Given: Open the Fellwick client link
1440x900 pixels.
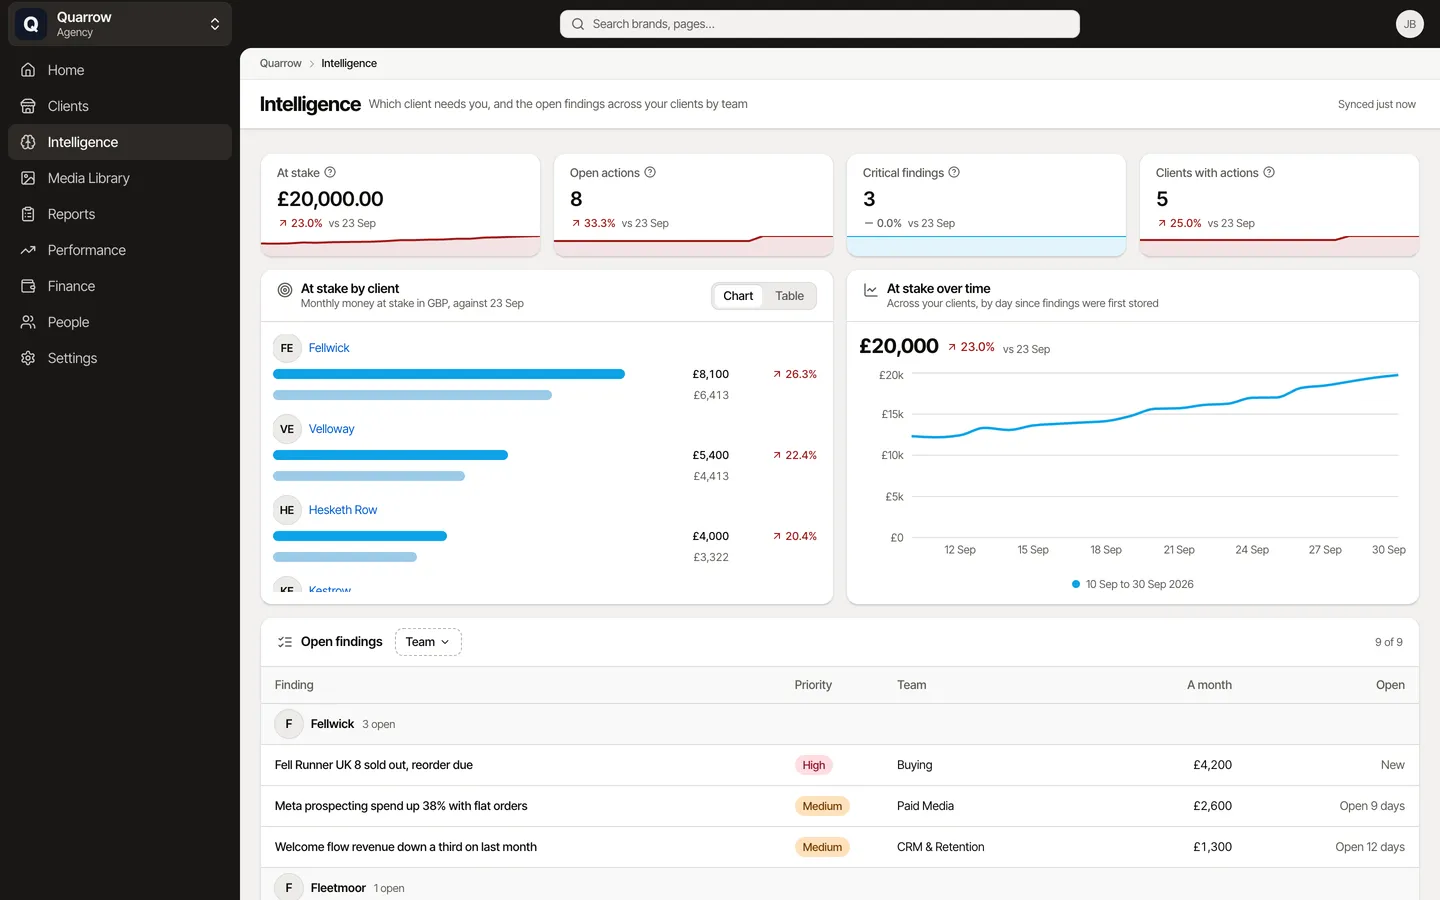Looking at the screenshot, I should [x=329, y=348].
